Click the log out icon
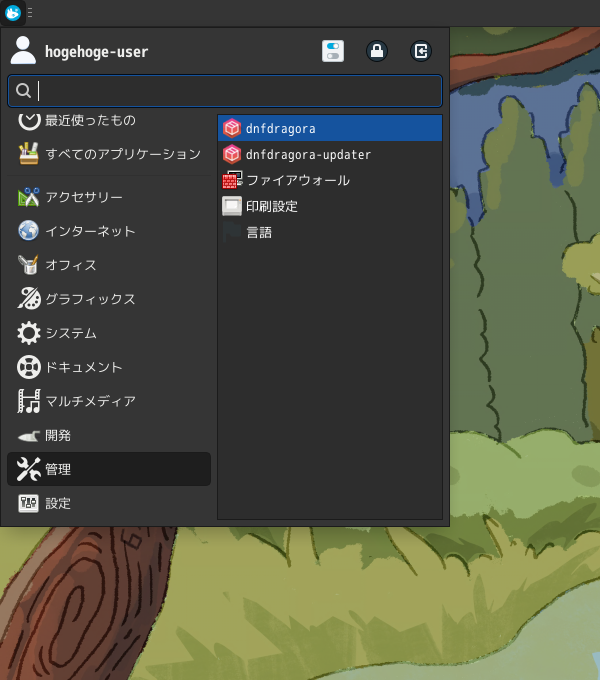The height and width of the screenshot is (680, 600). [x=421, y=51]
